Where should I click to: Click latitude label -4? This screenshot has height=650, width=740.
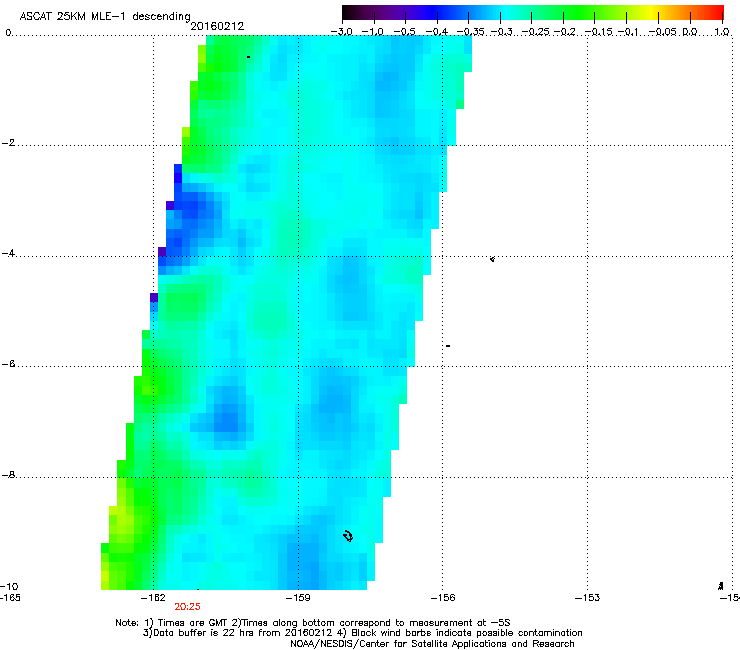[x=8, y=253]
